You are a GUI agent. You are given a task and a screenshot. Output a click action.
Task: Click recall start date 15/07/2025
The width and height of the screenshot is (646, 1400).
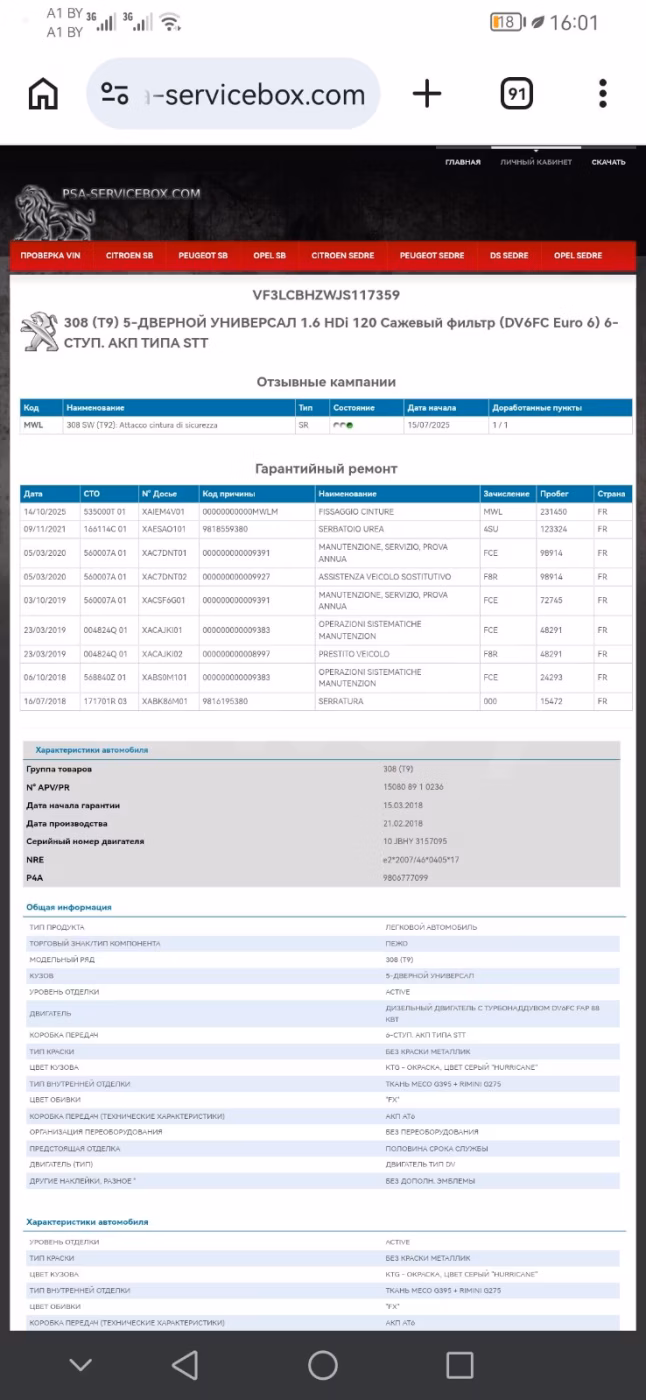pyautogui.click(x=427, y=425)
